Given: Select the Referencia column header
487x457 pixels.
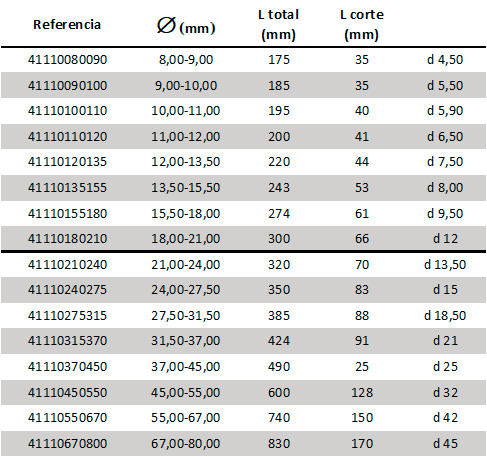Looking at the screenshot, I should point(67,25).
